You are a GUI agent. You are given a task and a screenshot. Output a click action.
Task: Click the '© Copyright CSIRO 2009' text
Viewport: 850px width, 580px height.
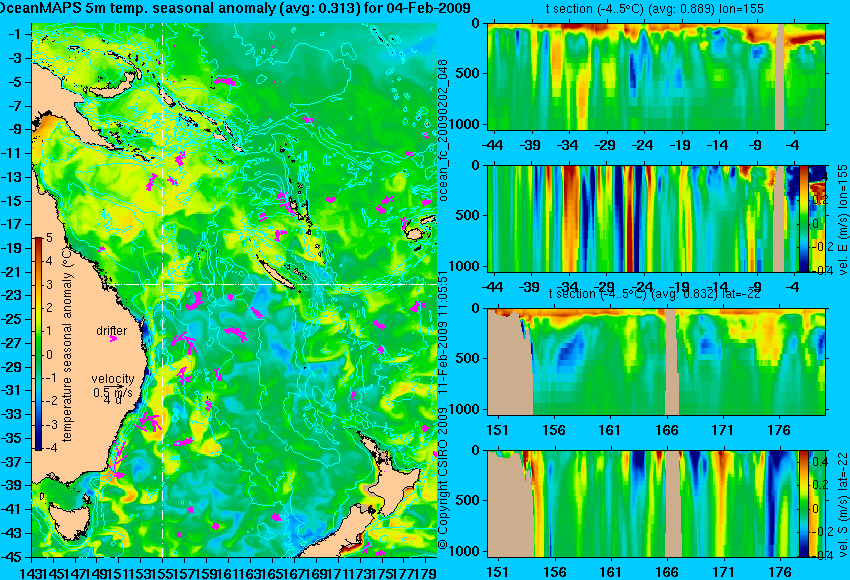click(x=443, y=479)
